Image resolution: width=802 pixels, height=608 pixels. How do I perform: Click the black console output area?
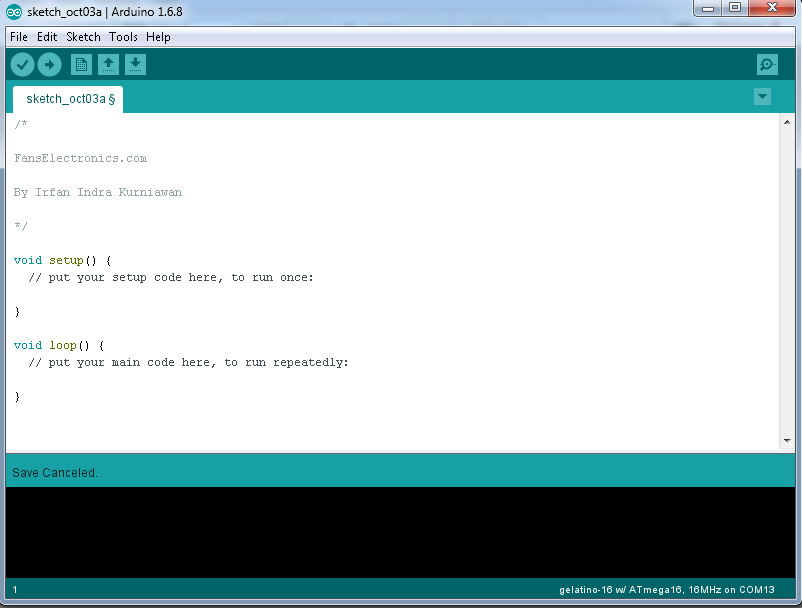(400, 532)
